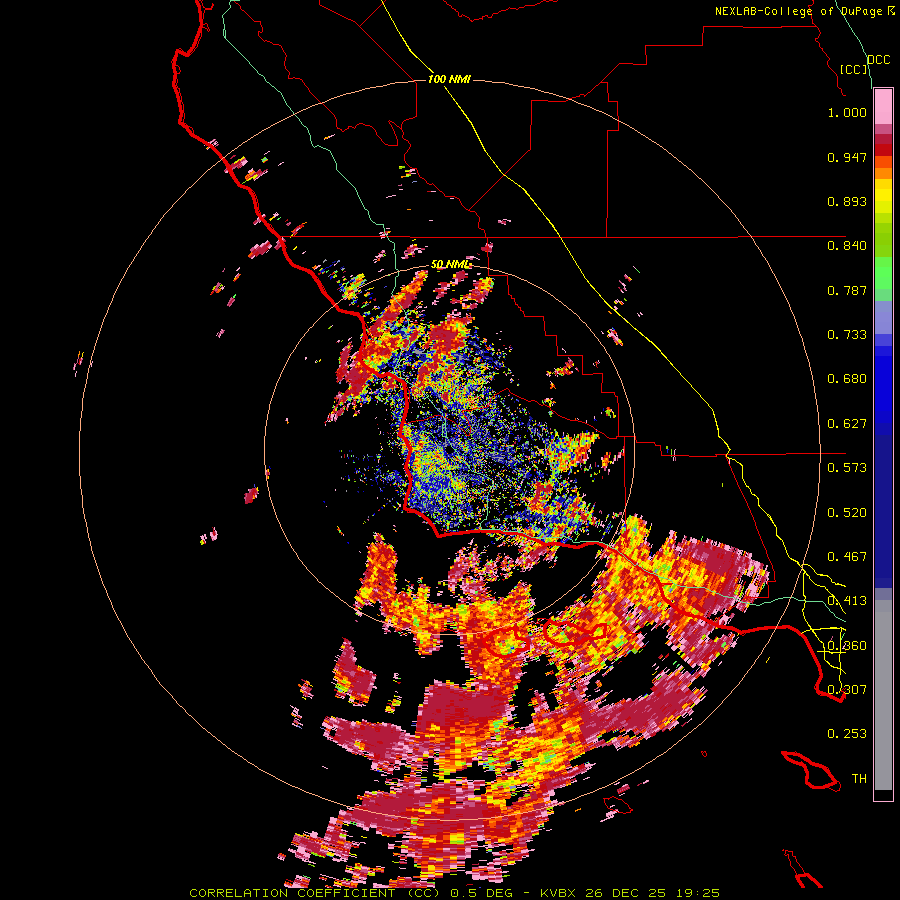Click the gray segment of the color bar
Image resolution: width=900 pixels, height=900 pixels.
(883, 695)
